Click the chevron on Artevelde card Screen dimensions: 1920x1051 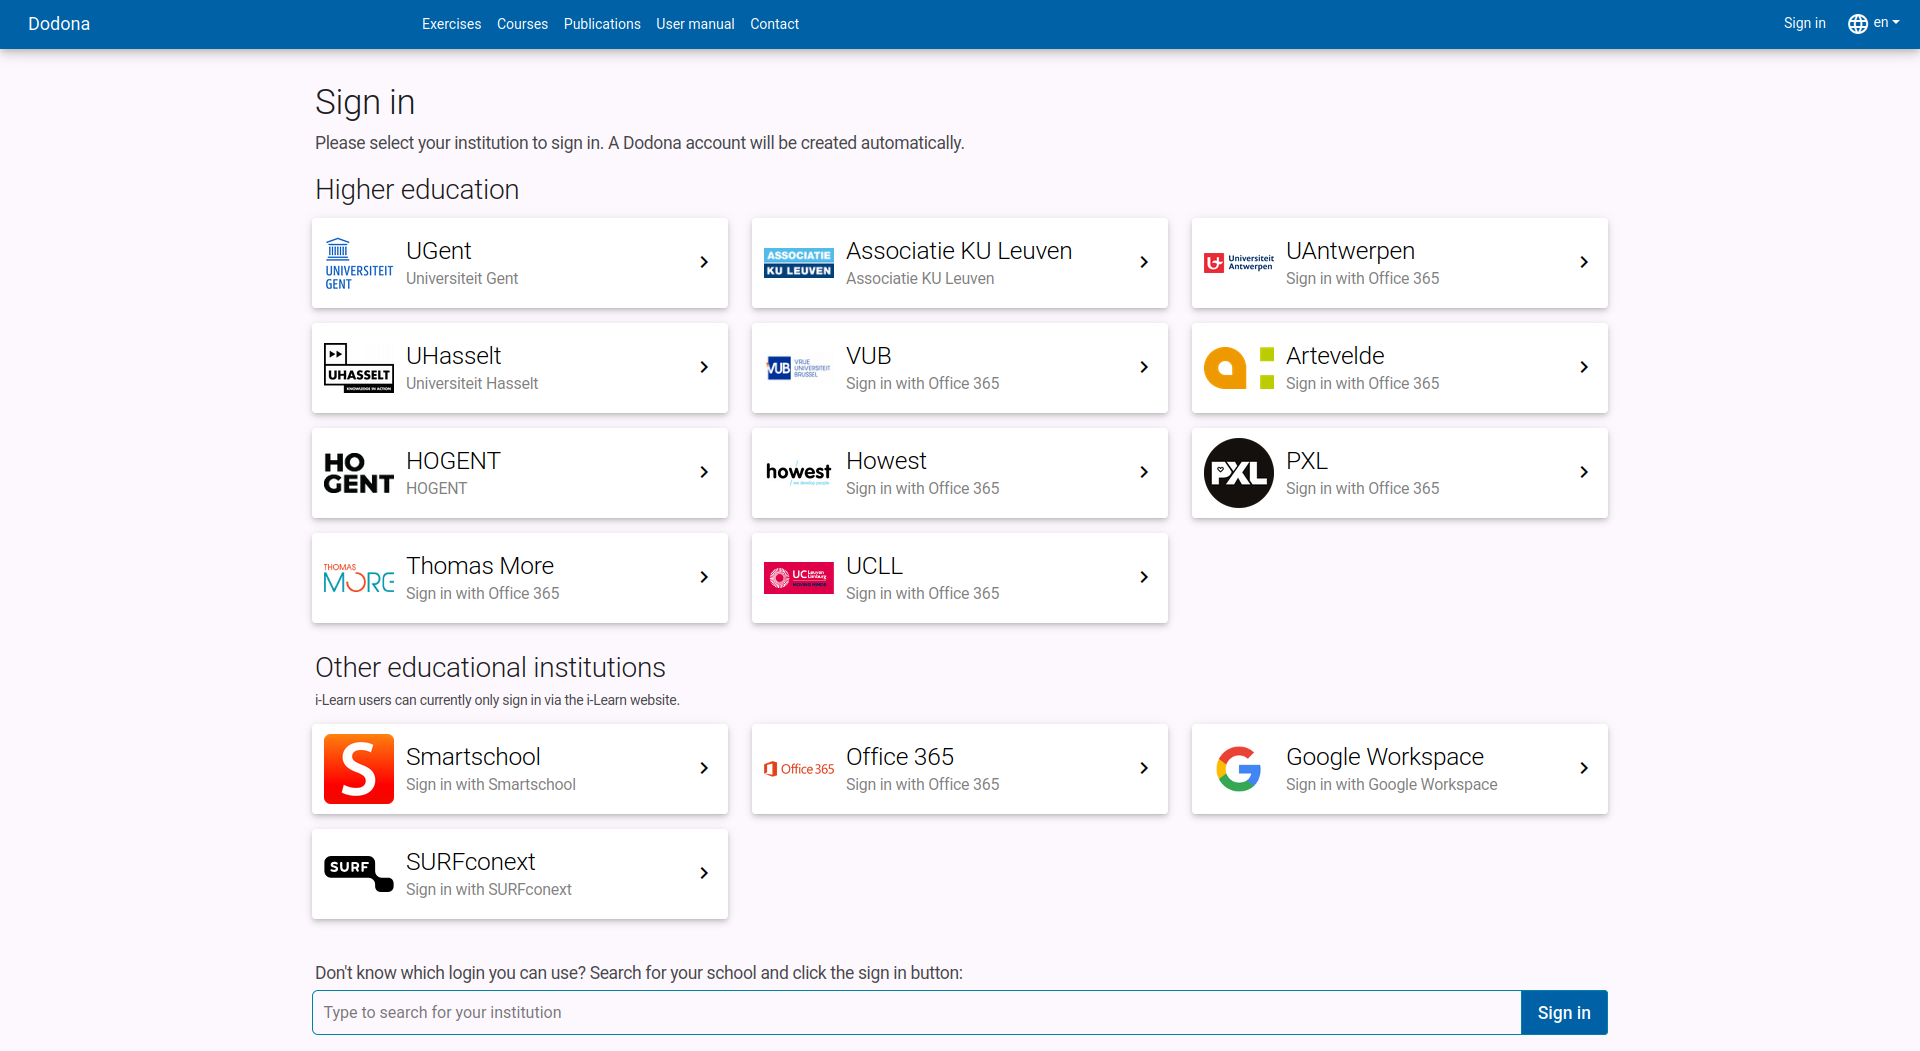coord(1584,367)
